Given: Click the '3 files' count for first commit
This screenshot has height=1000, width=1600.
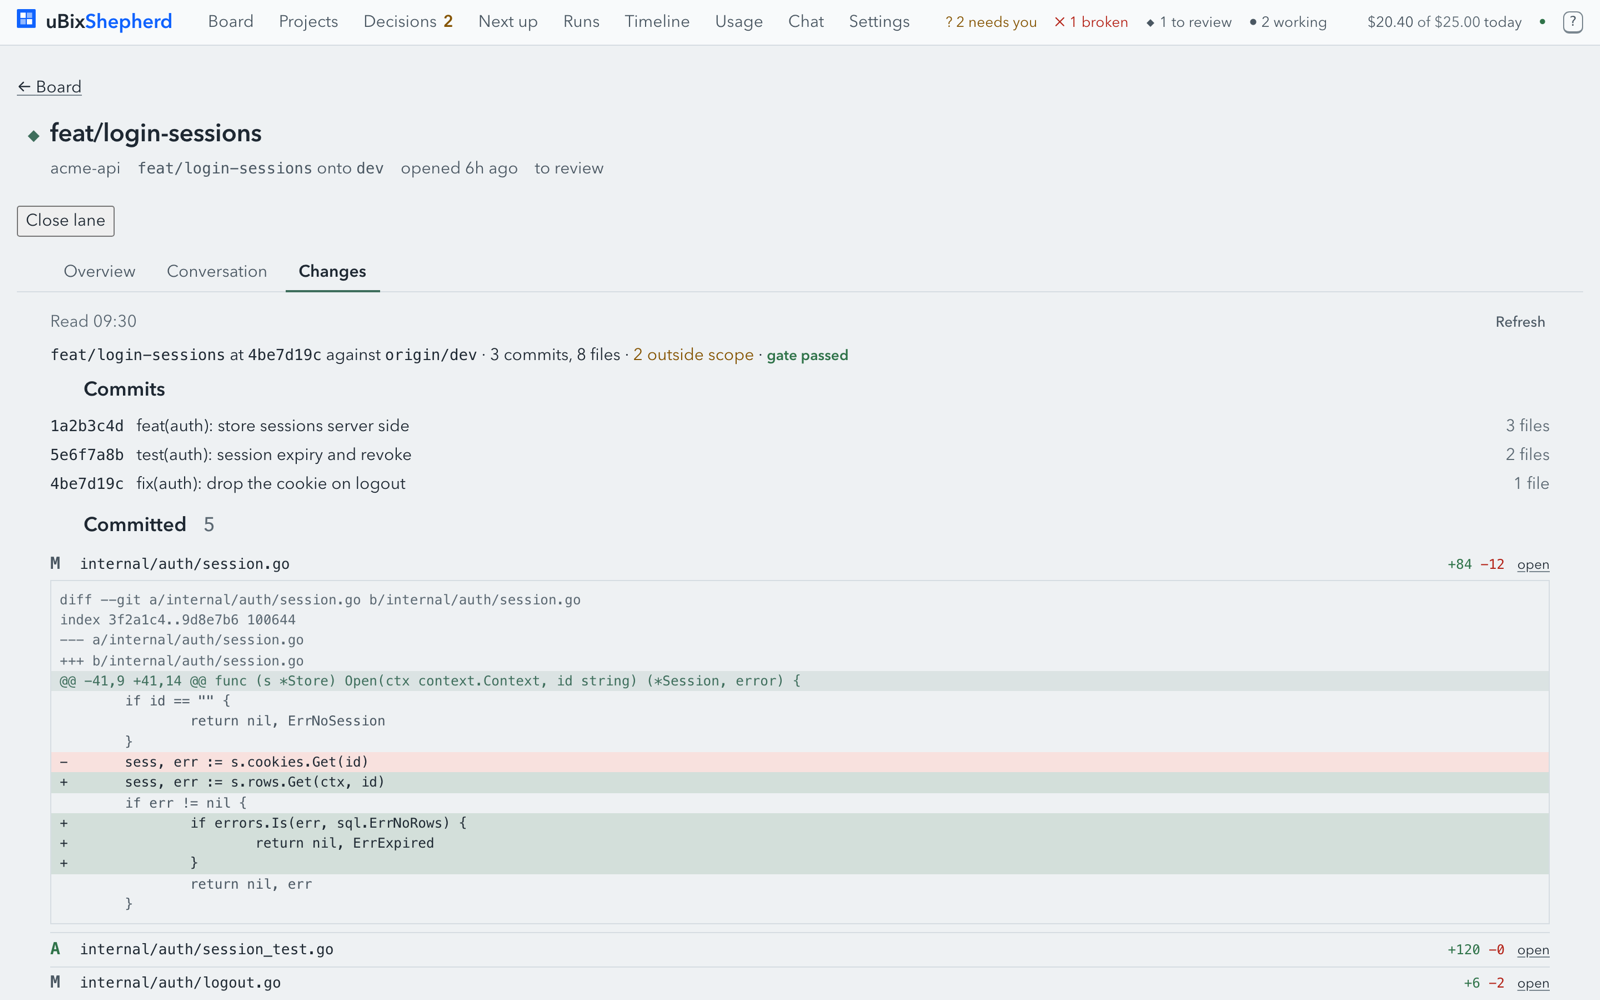Looking at the screenshot, I should [x=1527, y=426].
